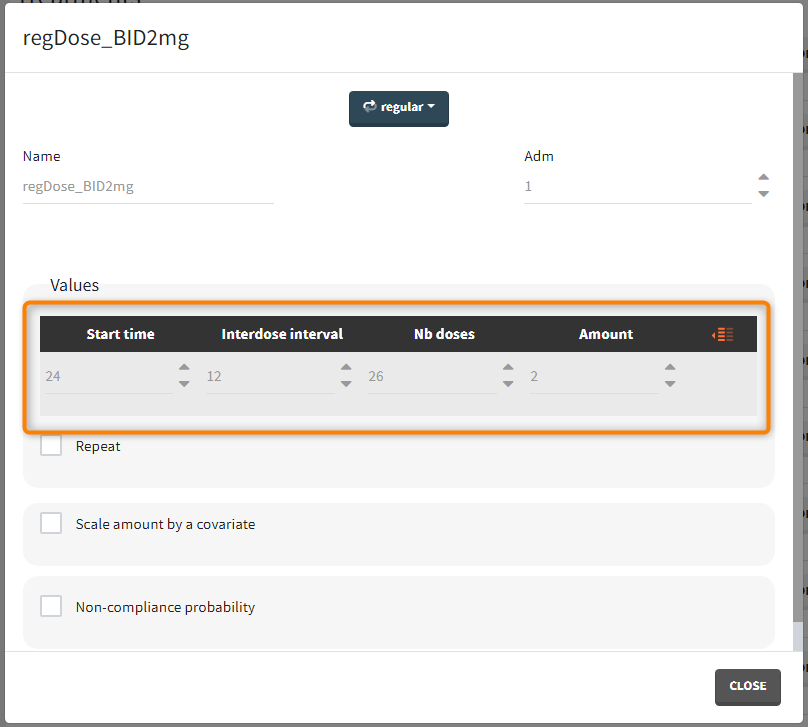This screenshot has height=727, width=808.
Task: Lower Nb doses using down arrow
Action: coord(508,384)
